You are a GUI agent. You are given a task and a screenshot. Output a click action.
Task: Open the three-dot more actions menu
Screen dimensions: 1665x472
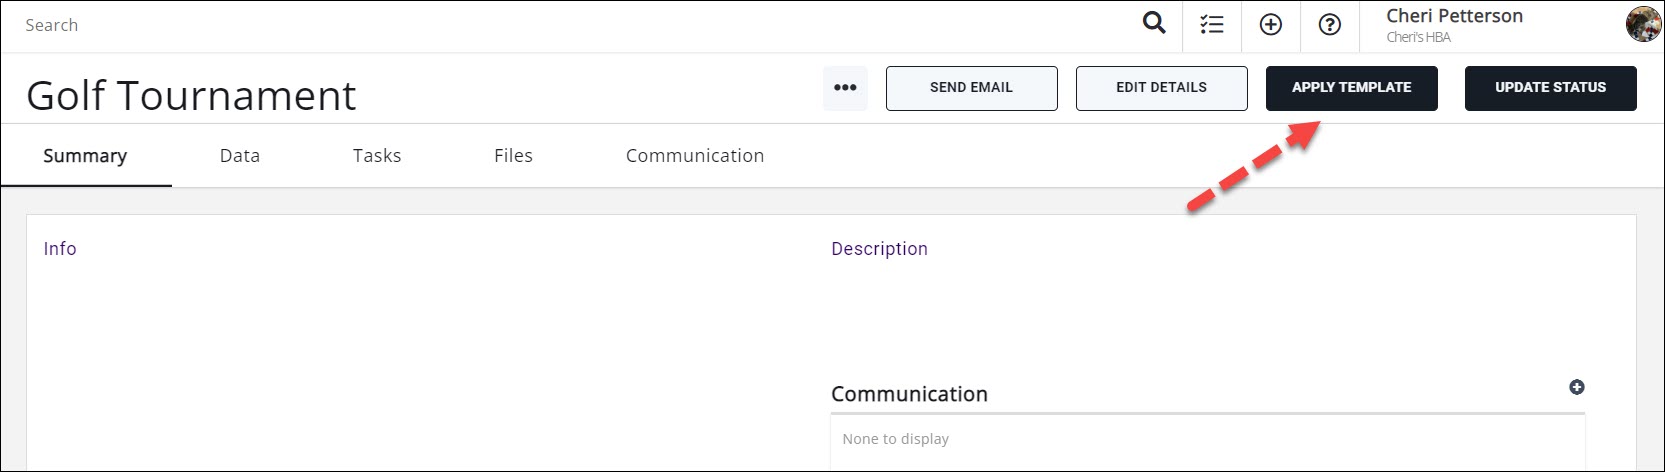tap(845, 88)
